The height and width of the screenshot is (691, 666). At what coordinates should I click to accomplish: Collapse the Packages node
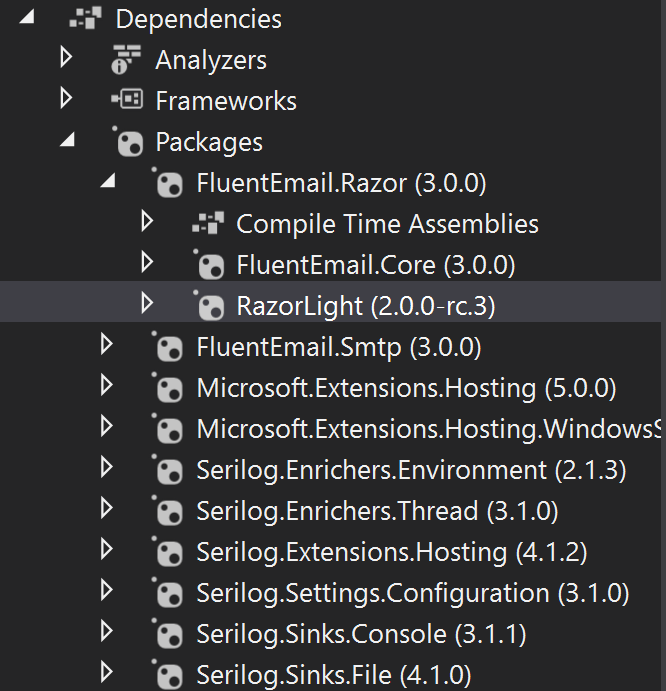coord(67,140)
